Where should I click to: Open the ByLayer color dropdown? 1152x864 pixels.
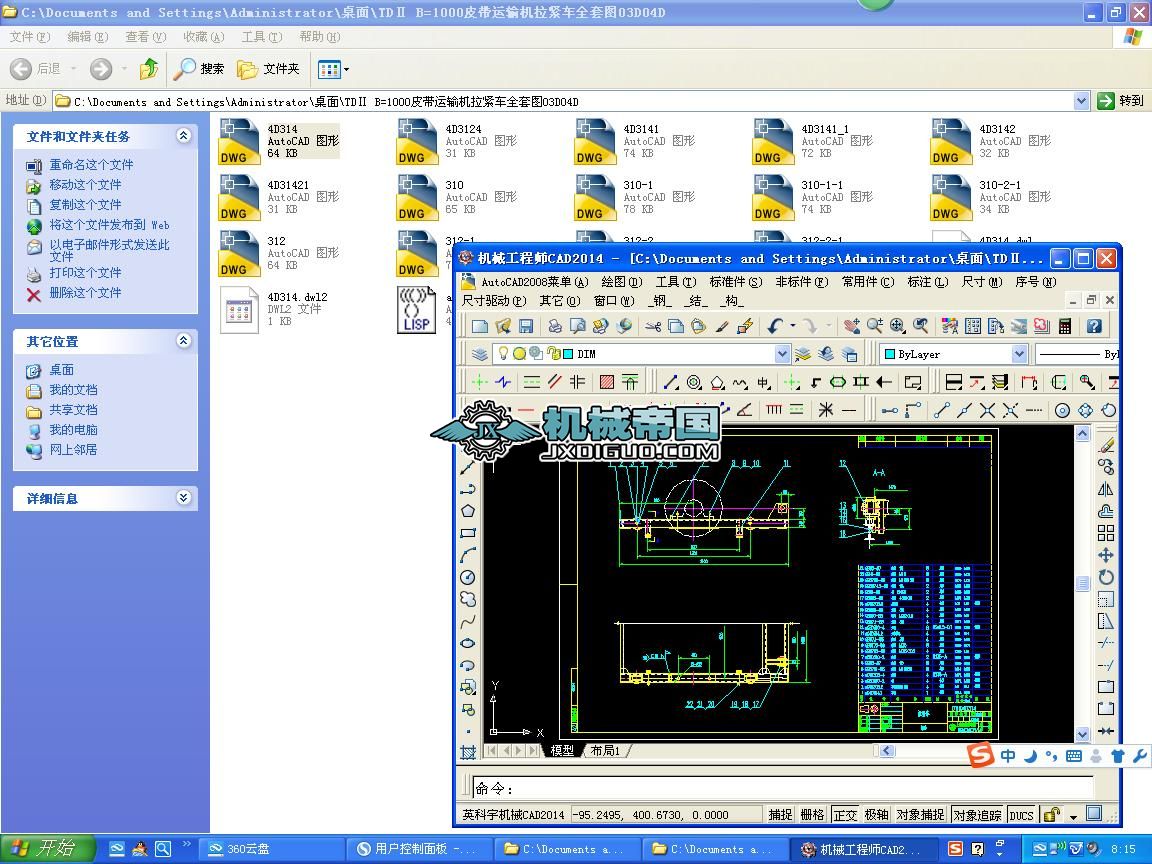(1019, 354)
